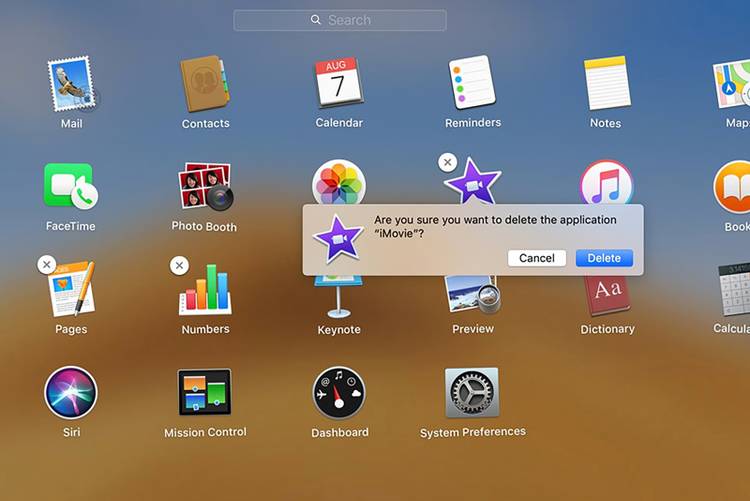Open the Dictionary app
This screenshot has width=750, height=501.
(607, 296)
